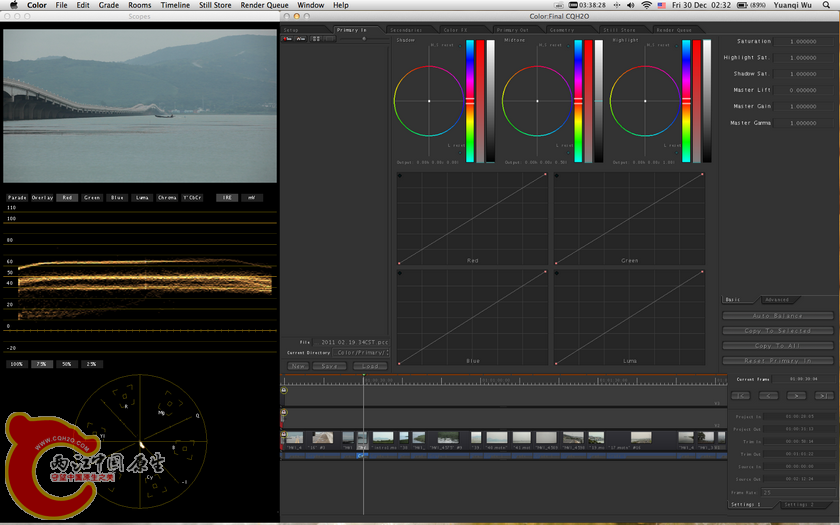Jump to last frame with >| button

coord(824,395)
